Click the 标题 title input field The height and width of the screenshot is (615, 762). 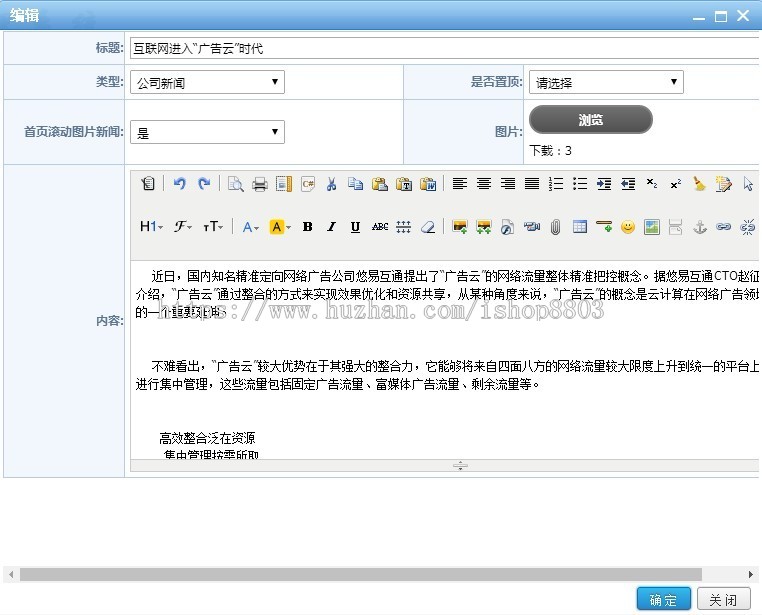click(x=444, y=48)
